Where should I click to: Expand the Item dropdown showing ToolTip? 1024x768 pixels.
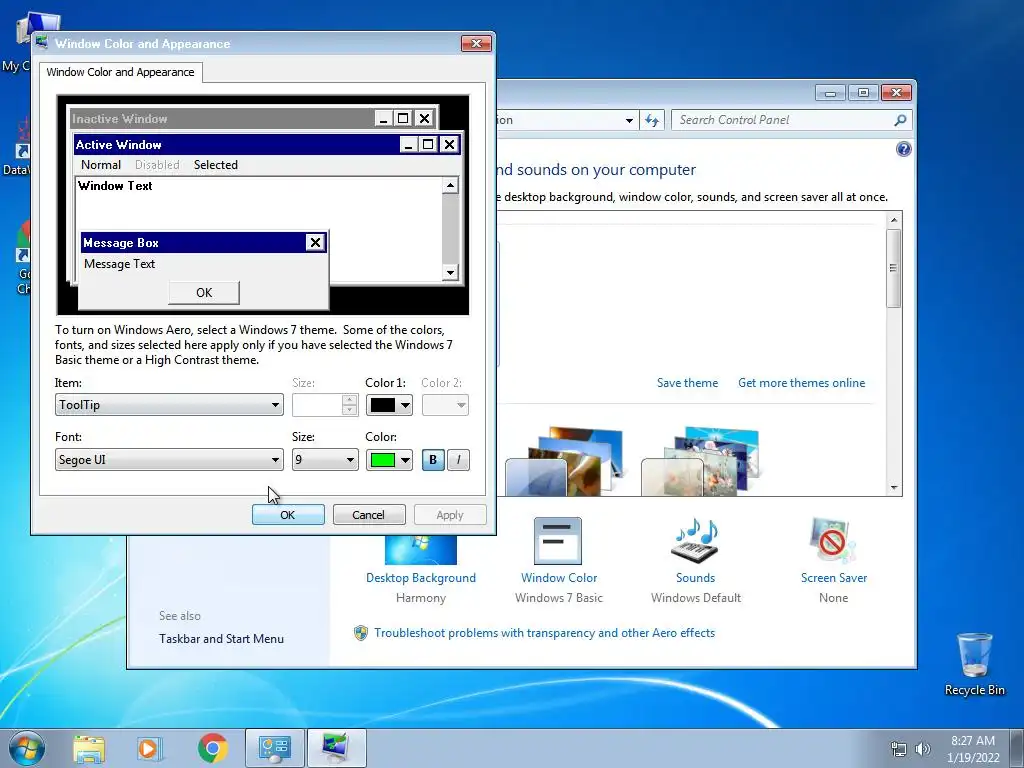point(169,405)
